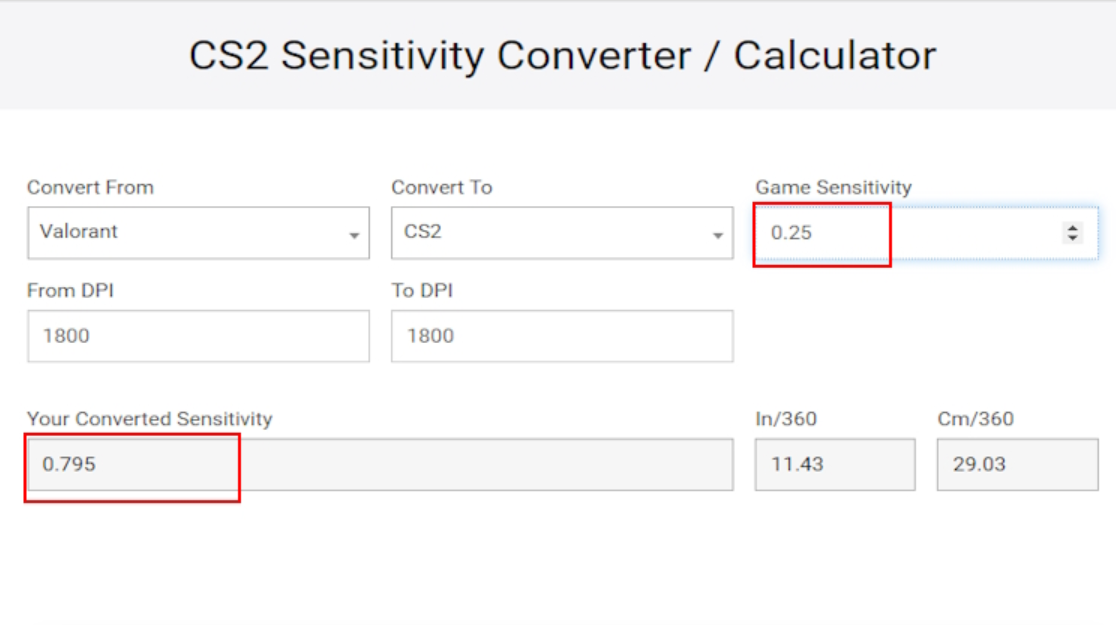Increase Game Sensitivity with the up arrow
This screenshot has width=1116, height=625.
(1073, 228)
